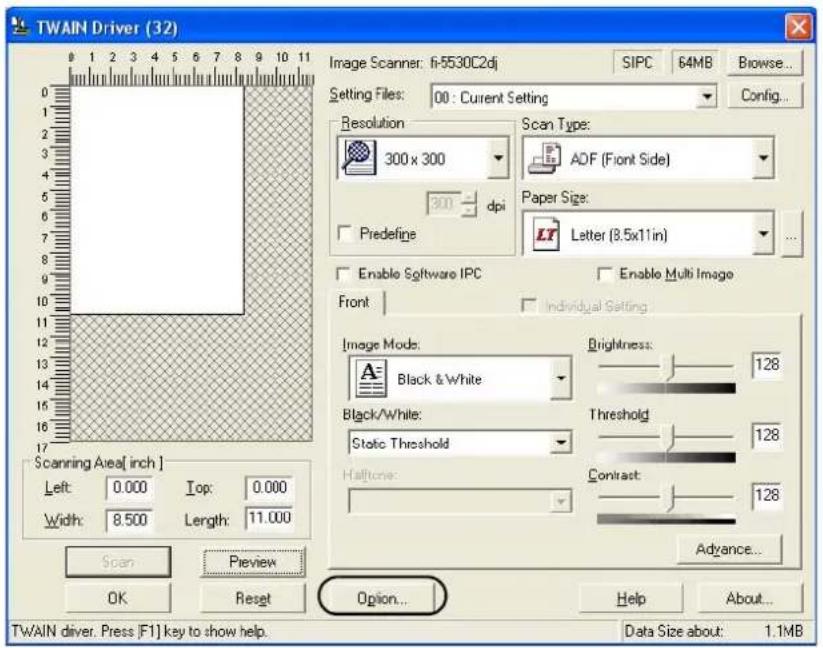Click the 'TWAIN driver. Press [F1]' status text
Screen dimensions: 823x648
tap(139, 631)
